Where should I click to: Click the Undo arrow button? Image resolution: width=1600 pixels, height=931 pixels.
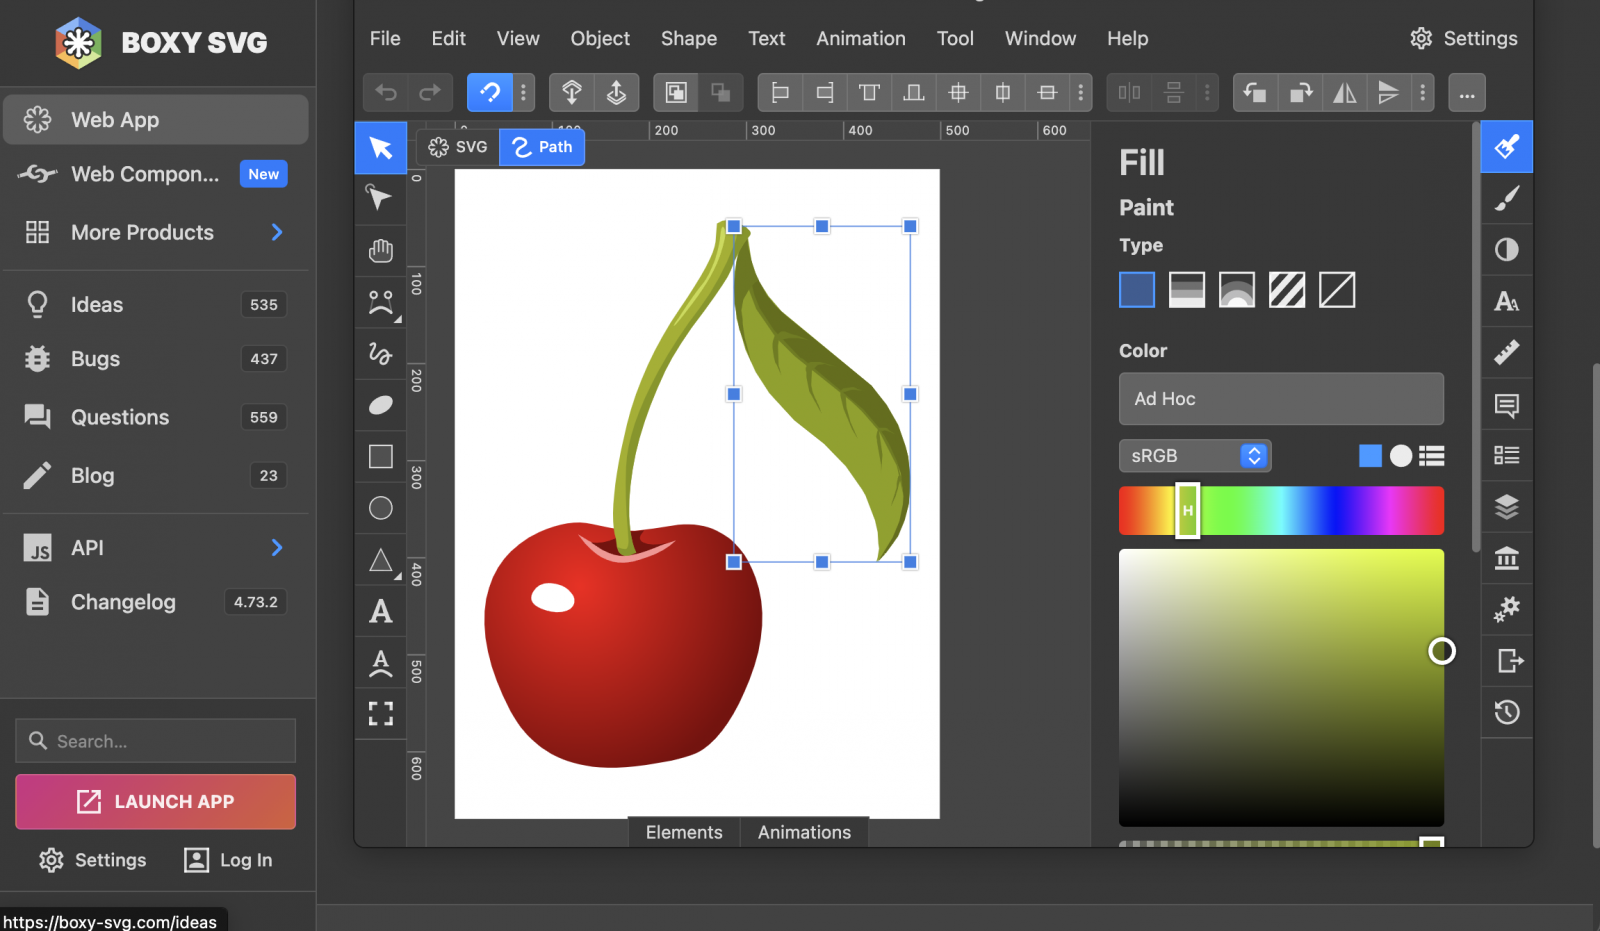pos(386,93)
